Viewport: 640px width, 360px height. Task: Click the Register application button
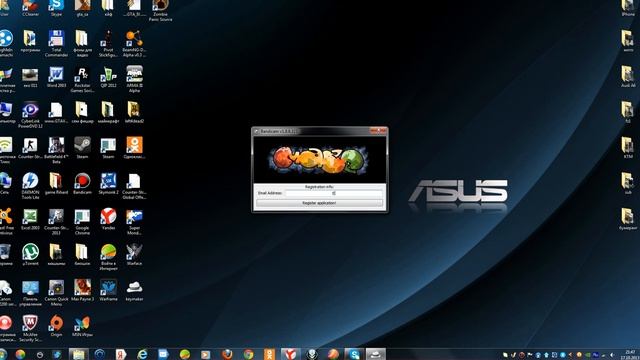coord(319,203)
